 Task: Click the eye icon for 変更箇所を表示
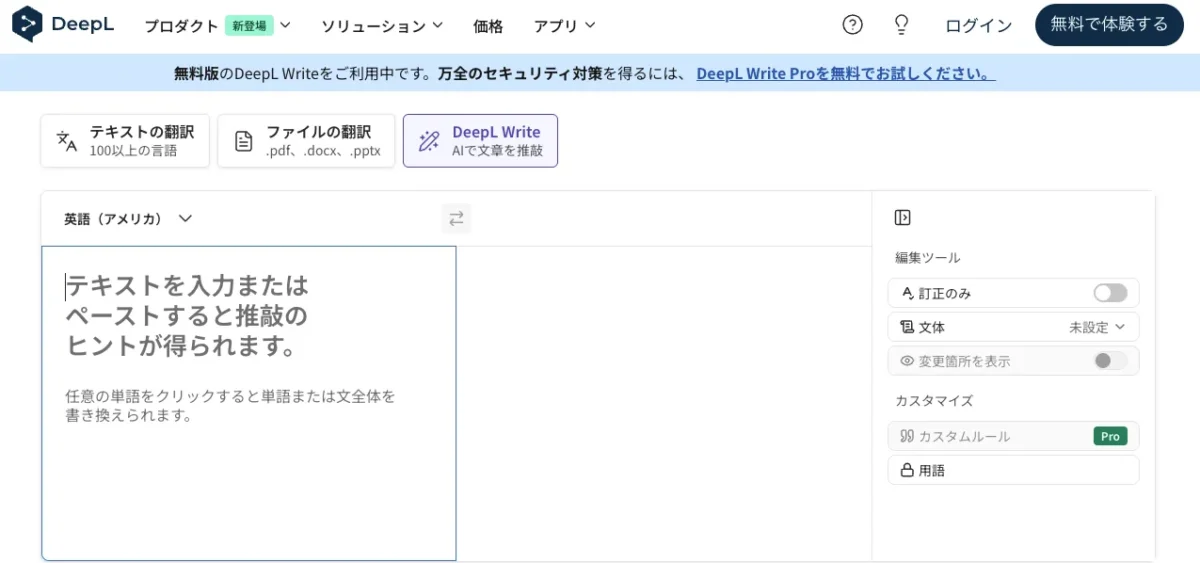point(907,361)
